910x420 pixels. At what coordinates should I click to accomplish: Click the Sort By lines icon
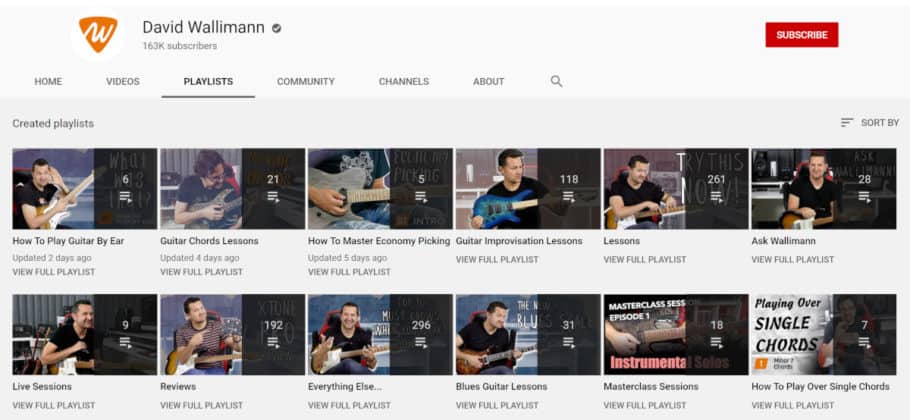(x=847, y=123)
